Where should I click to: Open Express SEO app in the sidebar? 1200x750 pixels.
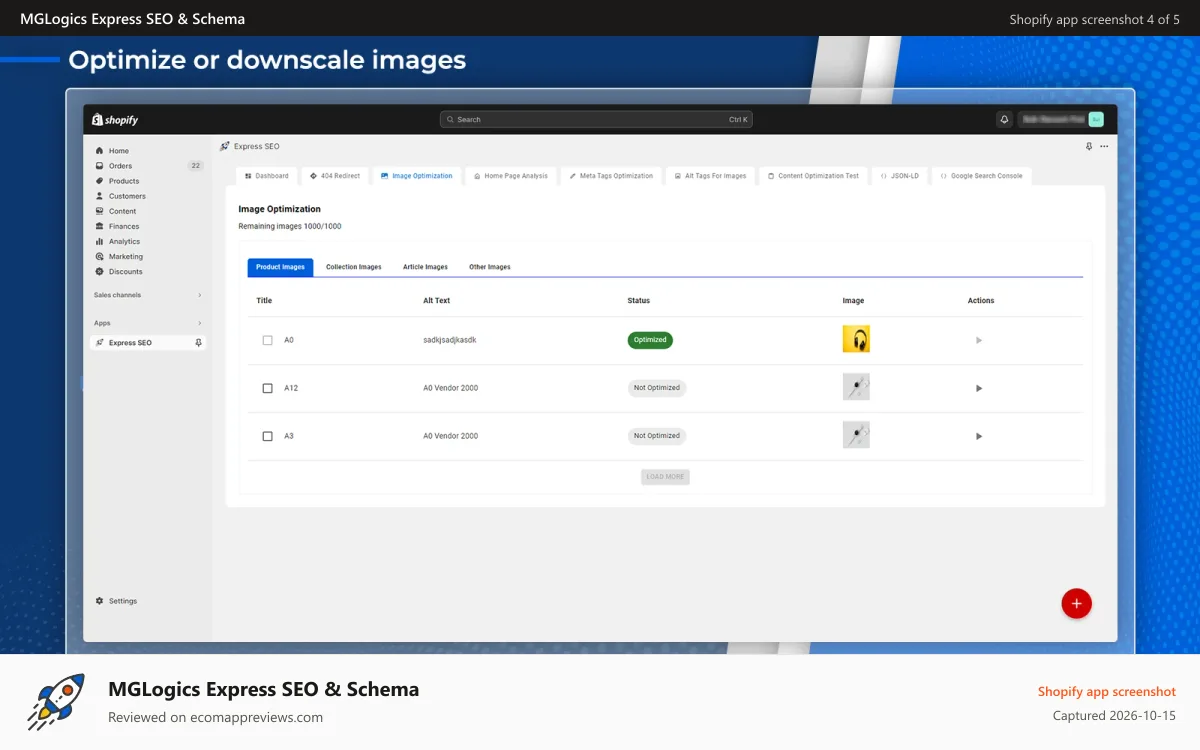point(148,343)
